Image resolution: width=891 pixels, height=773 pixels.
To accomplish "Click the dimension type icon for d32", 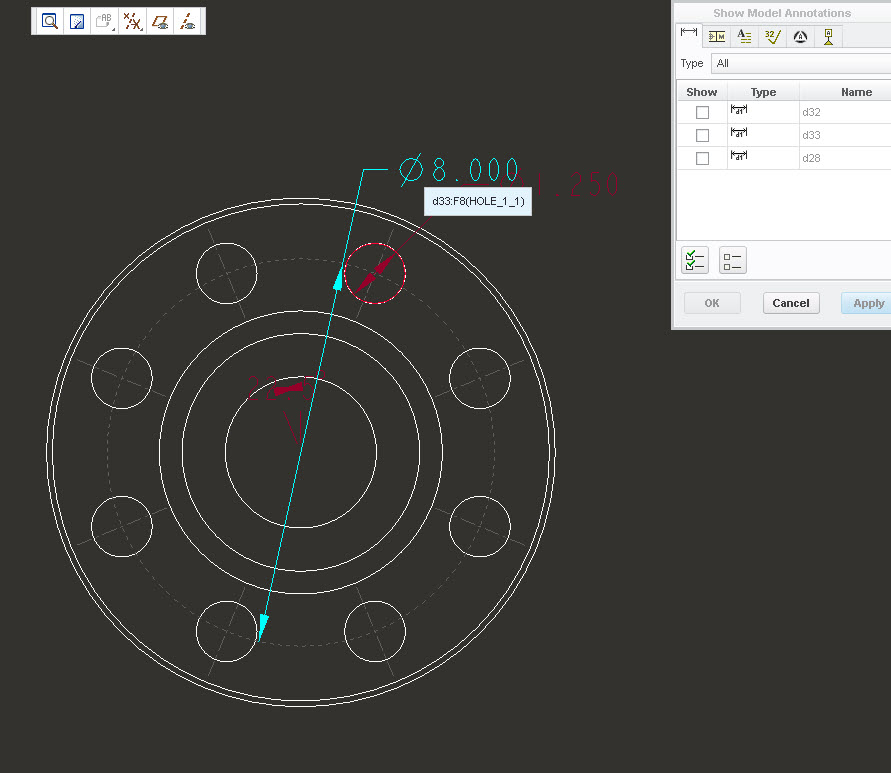I will (739, 110).
